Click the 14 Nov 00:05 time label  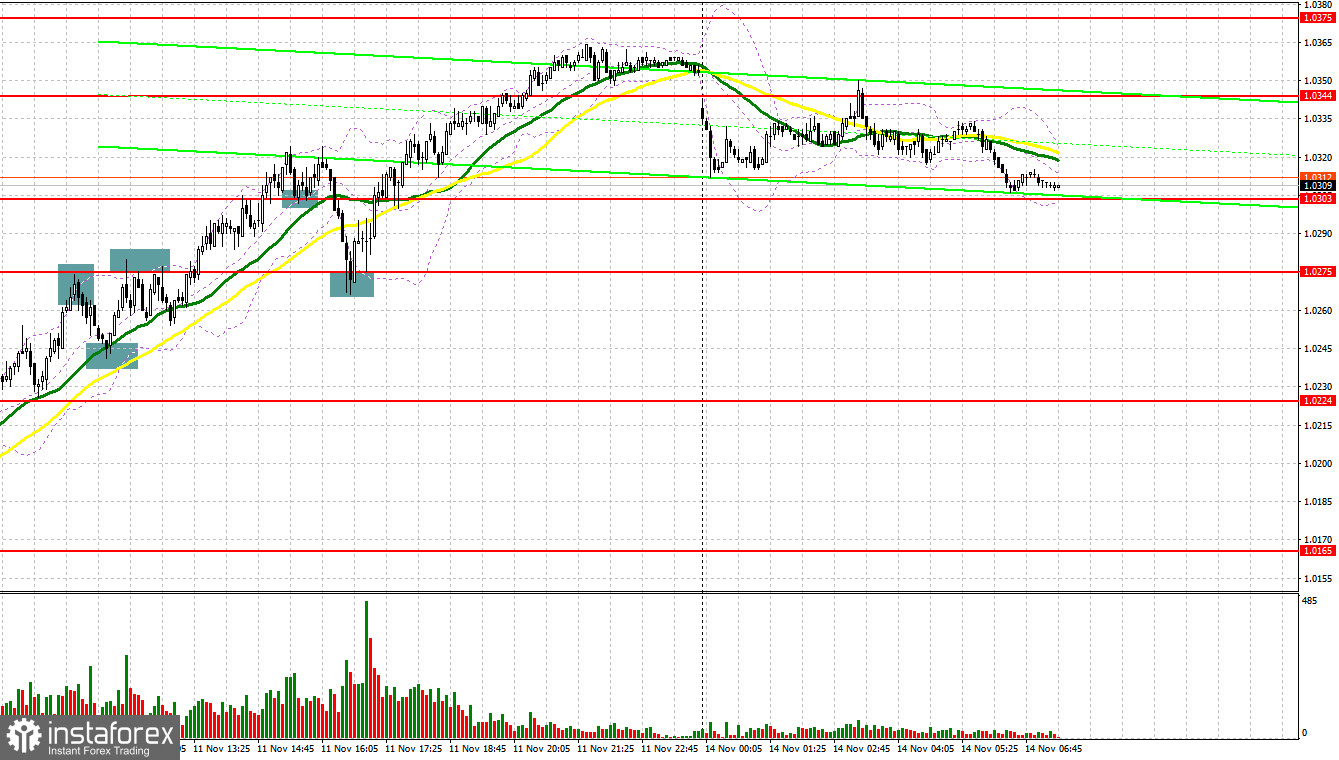pos(735,748)
